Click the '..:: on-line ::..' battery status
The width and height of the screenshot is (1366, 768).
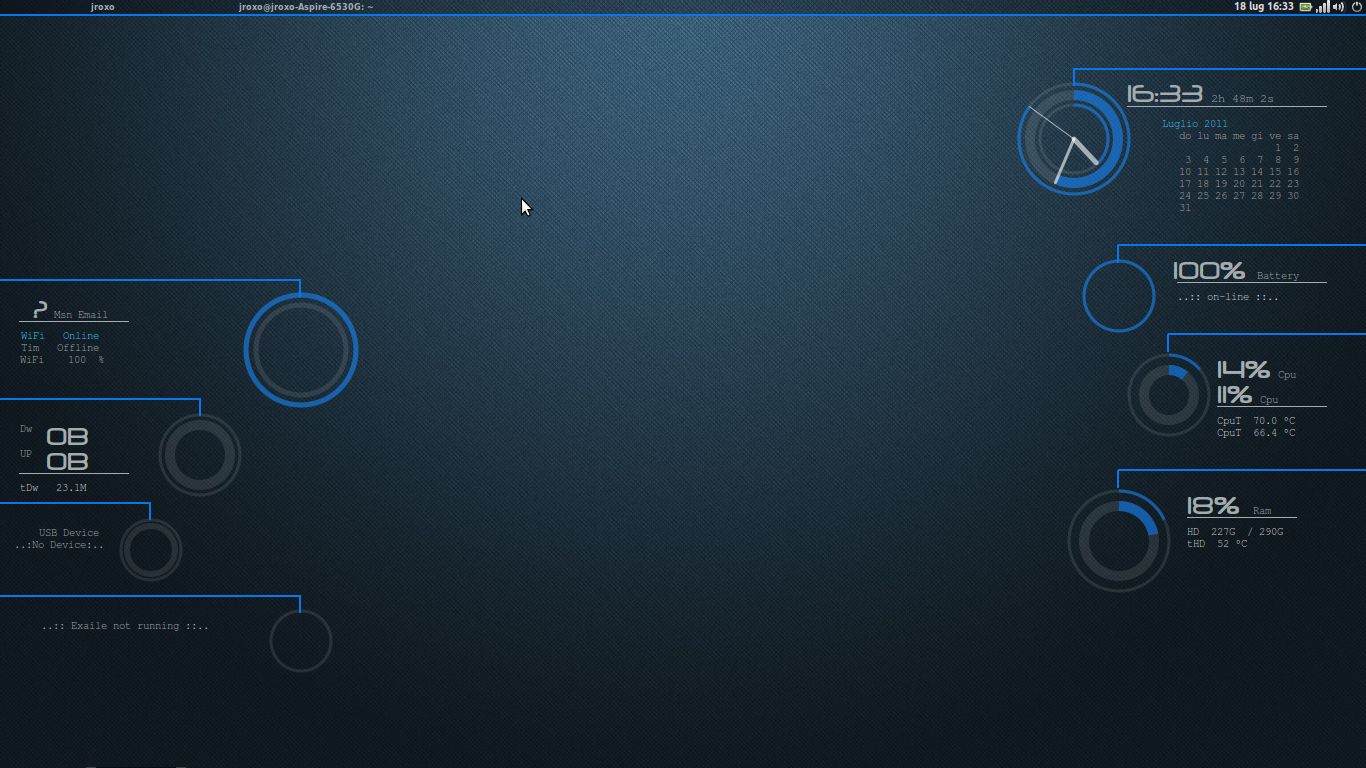pyautogui.click(x=1228, y=297)
